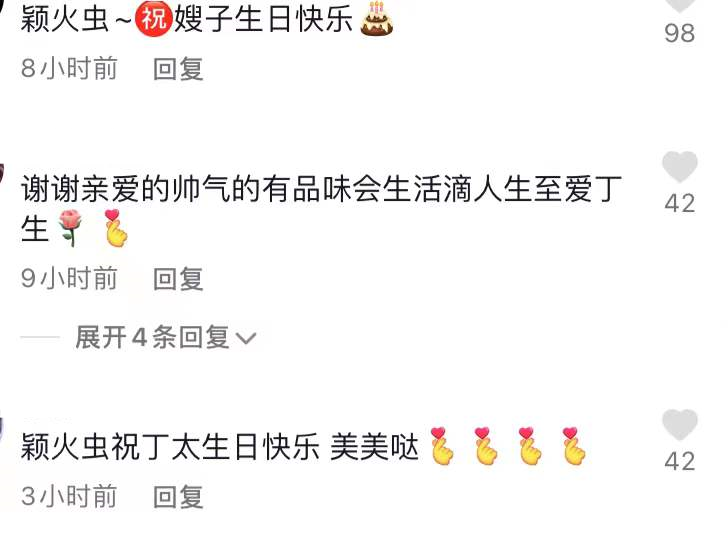Reply to the comment posted 9小时前
Screen dimensions: 728x550
[178, 279]
